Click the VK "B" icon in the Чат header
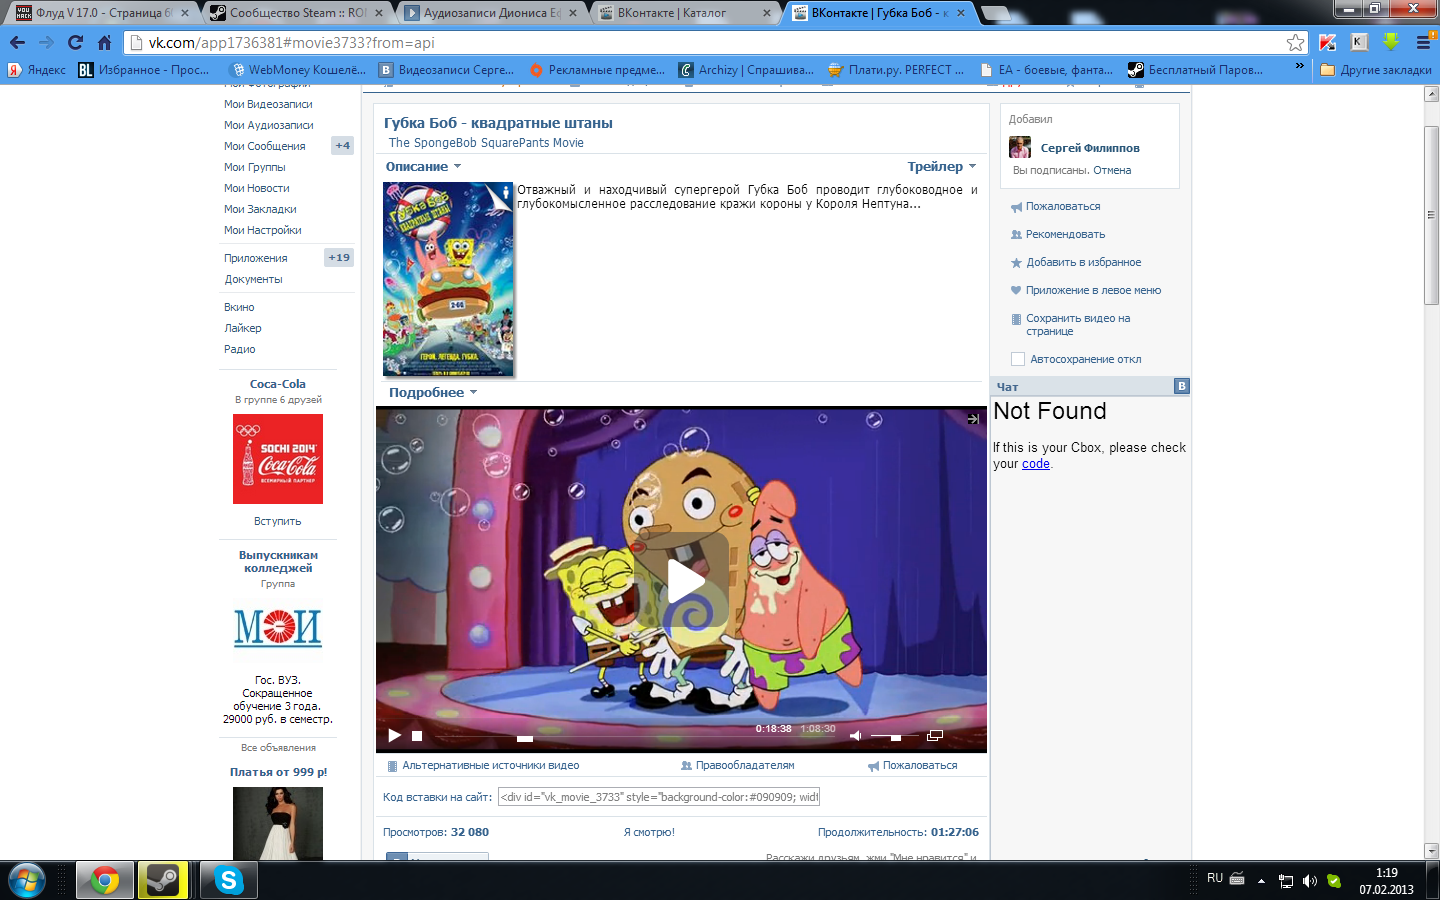Viewport: 1440px width, 900px height. point(1181,386)
